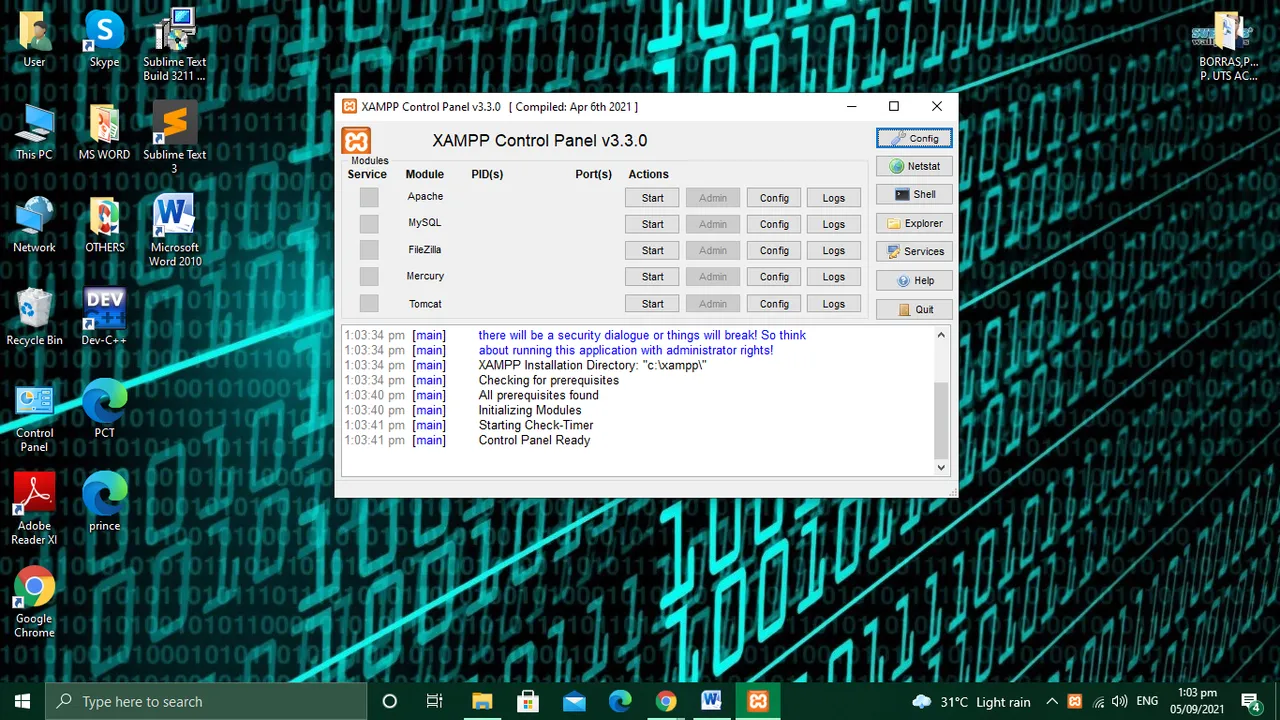Select the Control Panel desktop icon
Viewport: 1280px width, 720px height.
pos(34,418)
